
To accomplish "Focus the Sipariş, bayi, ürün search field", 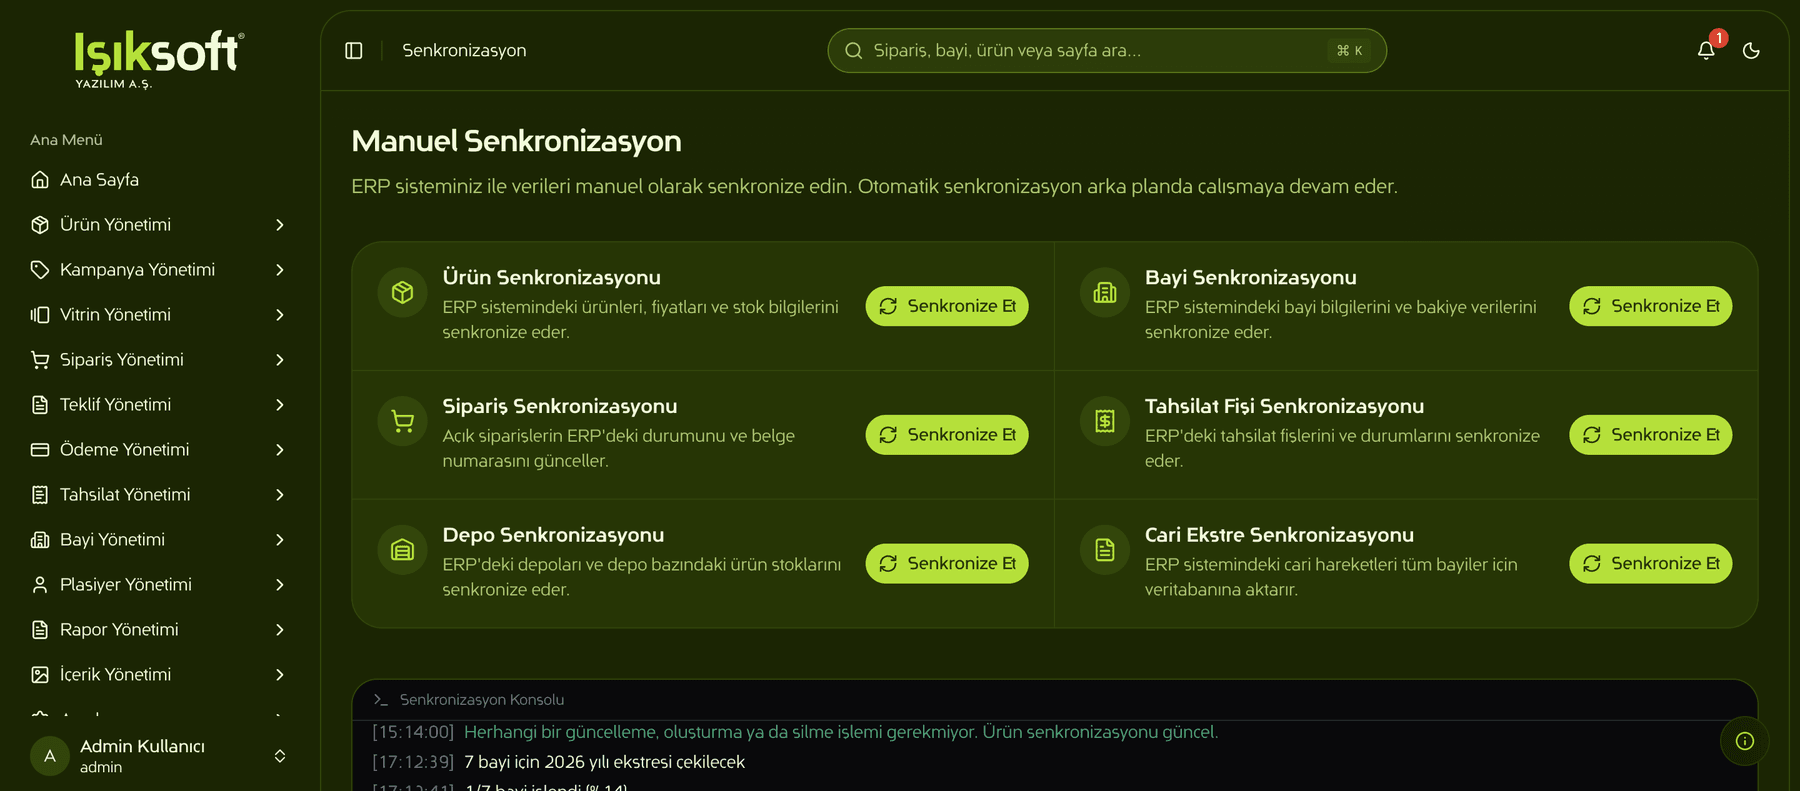I will click(x=1107, y=51).
